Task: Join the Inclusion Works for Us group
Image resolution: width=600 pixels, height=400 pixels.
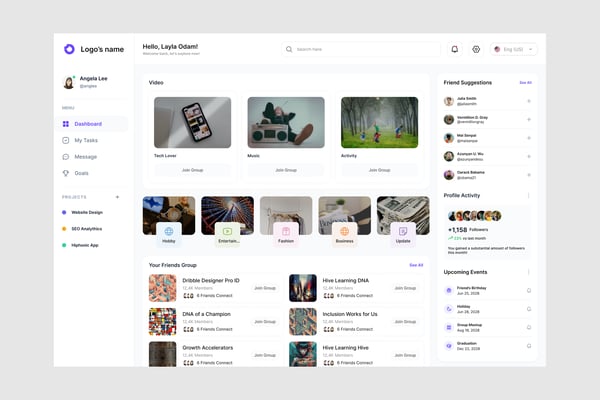Action: click(405, 322)
